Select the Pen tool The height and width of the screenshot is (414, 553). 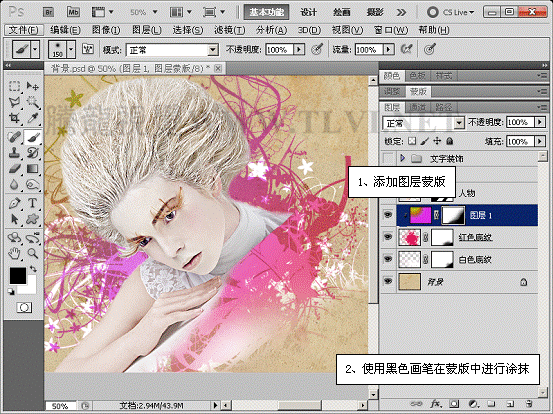(x=14, y=203)
